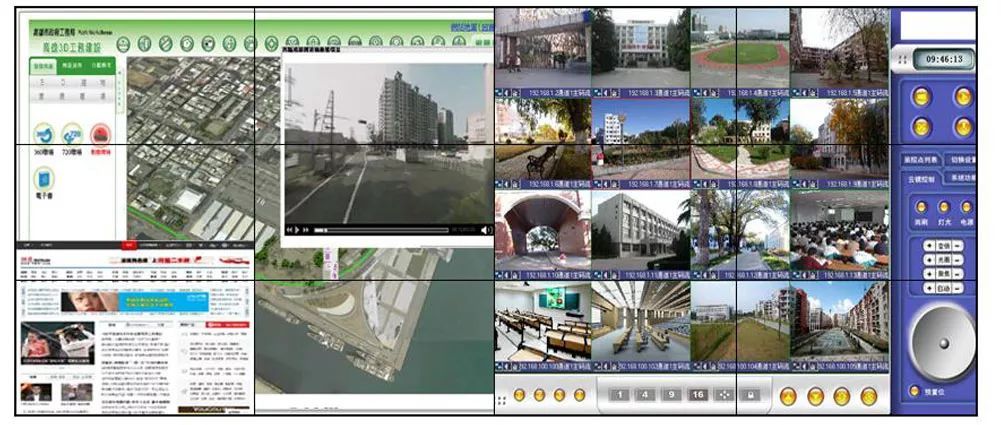Click the volume icon on video player
The image size is (1001, 425).
[486, 230]
